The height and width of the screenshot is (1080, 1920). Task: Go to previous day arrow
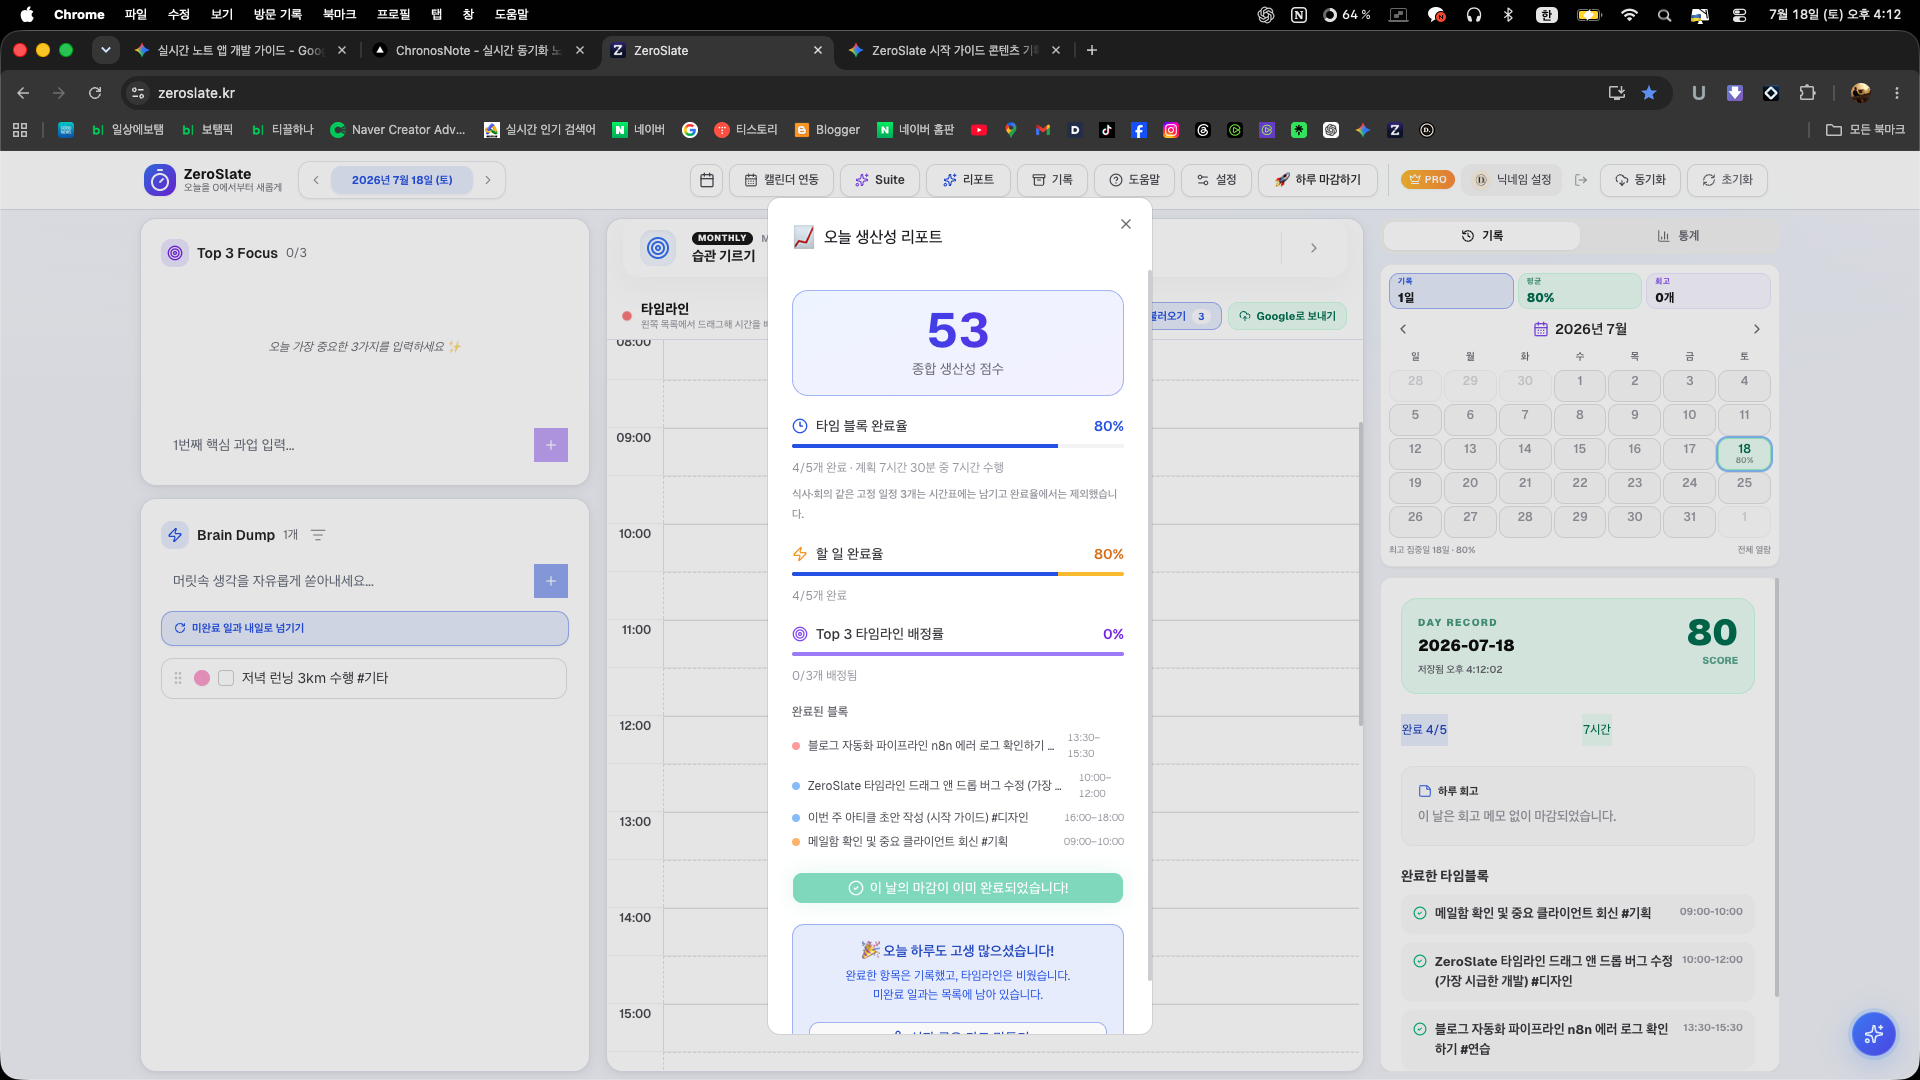pos(316,180)
